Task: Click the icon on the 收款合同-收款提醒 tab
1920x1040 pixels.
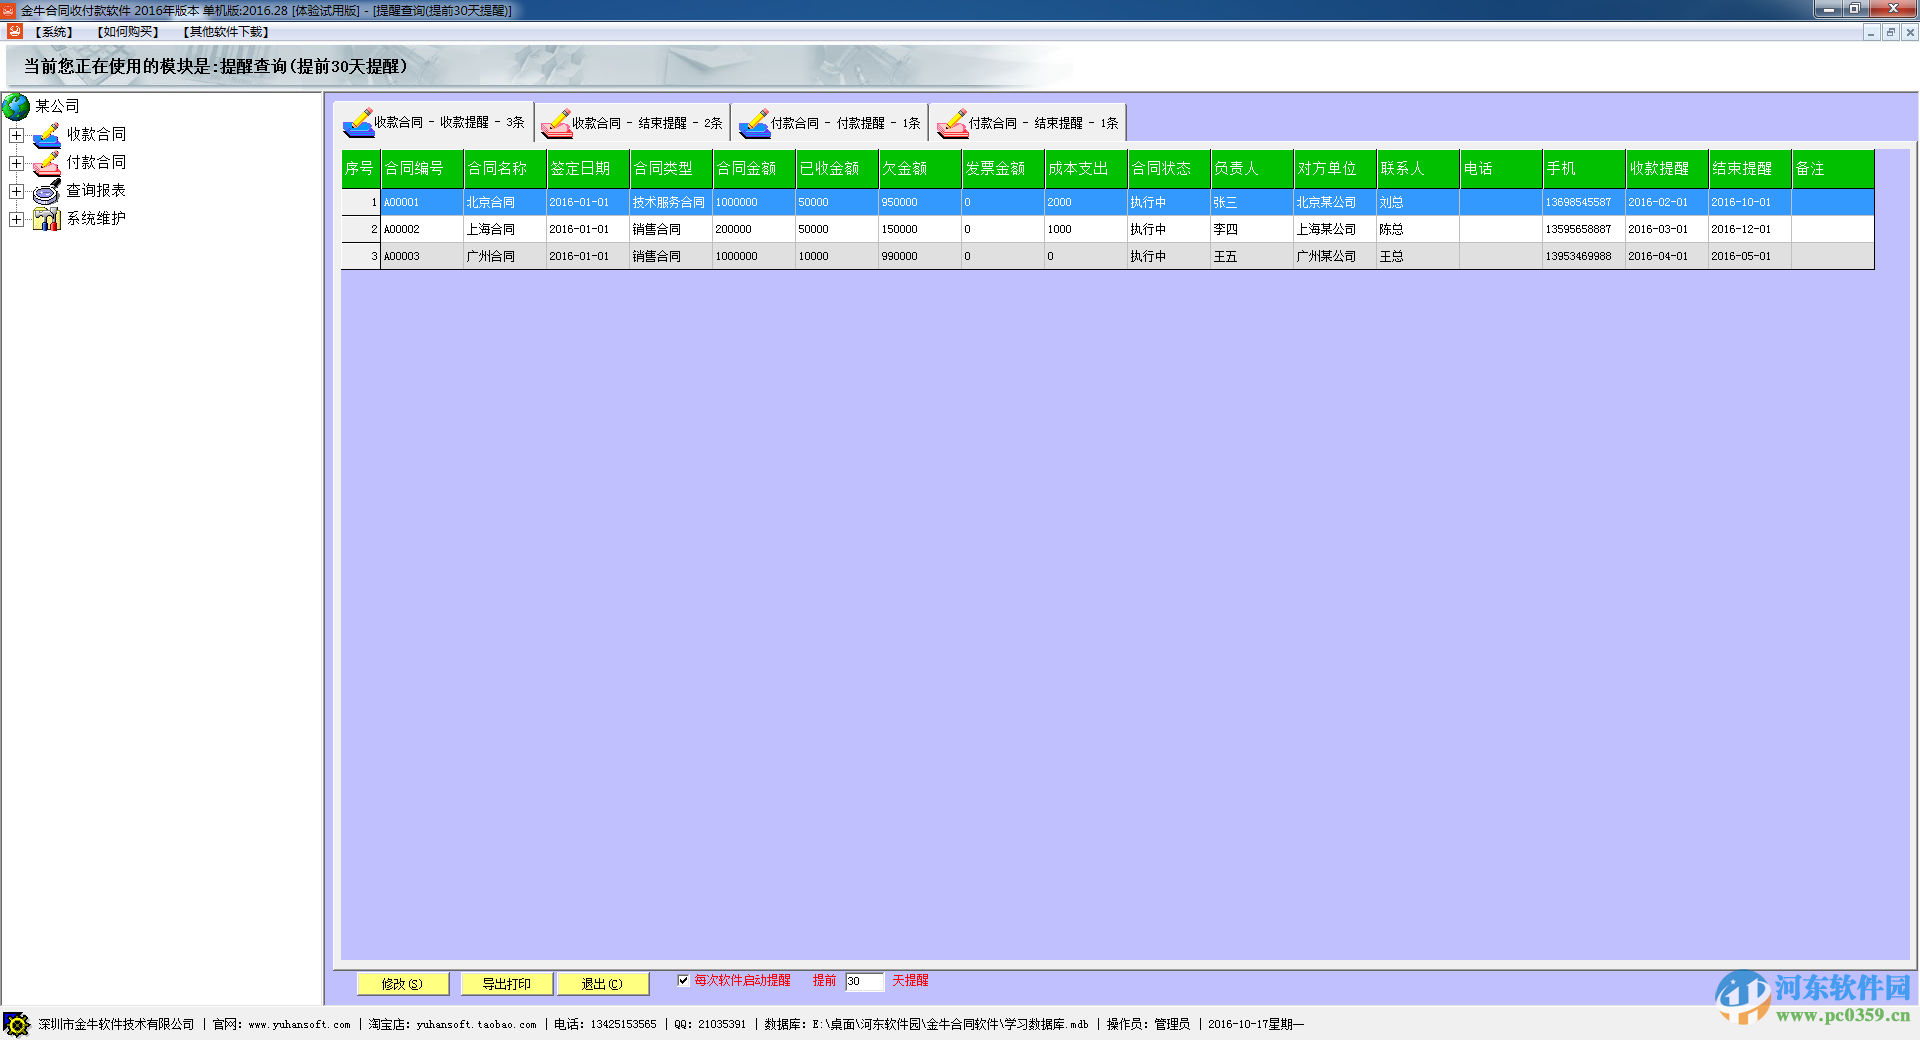Action: [x=358, y=123]
